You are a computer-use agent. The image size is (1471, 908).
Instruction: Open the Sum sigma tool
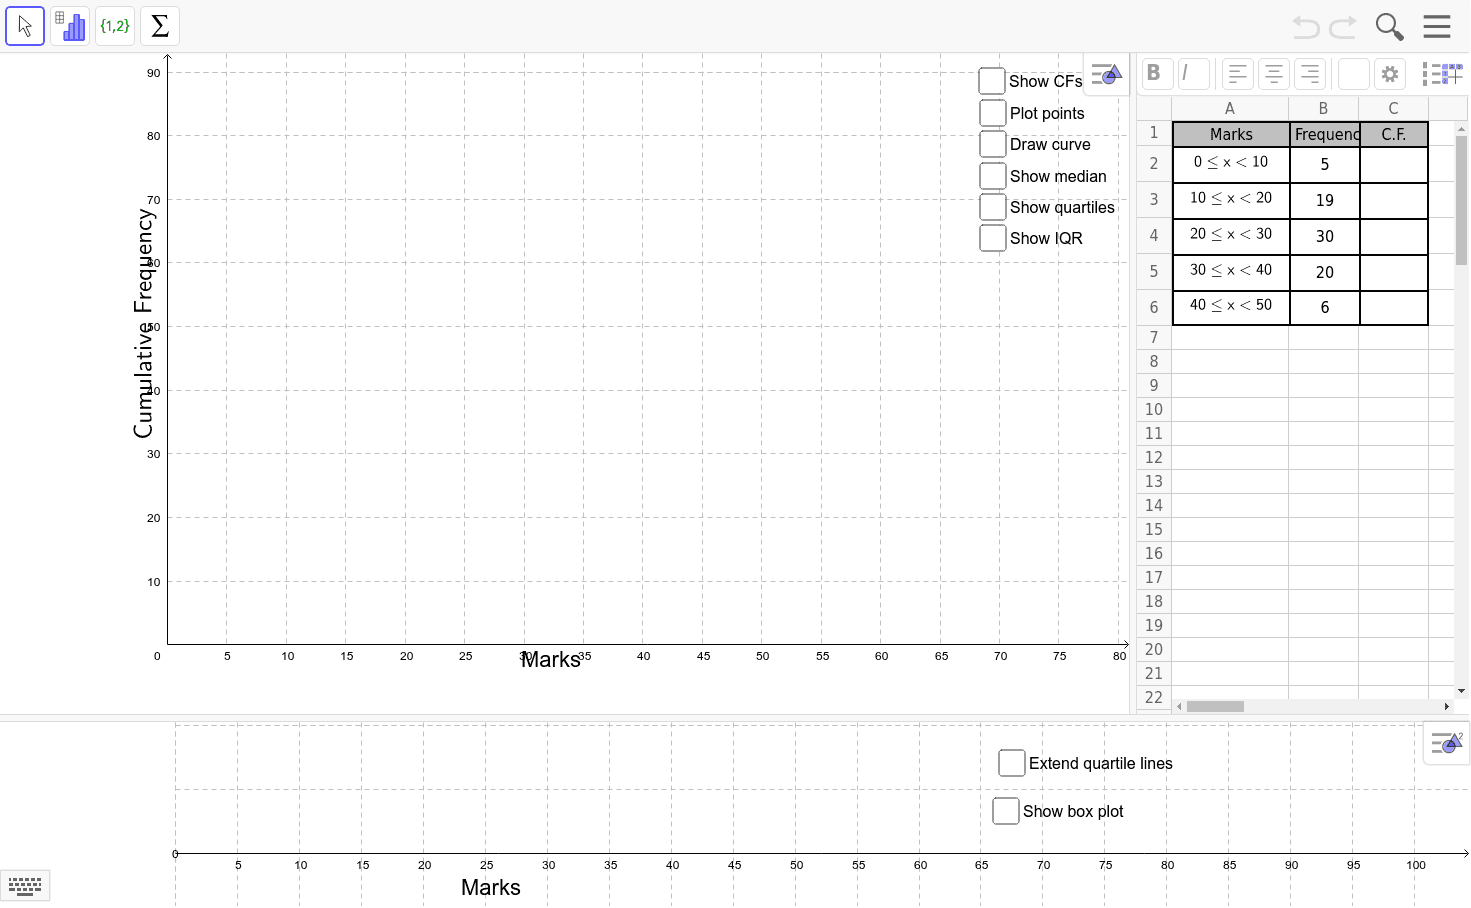click(x=160, y=26)
